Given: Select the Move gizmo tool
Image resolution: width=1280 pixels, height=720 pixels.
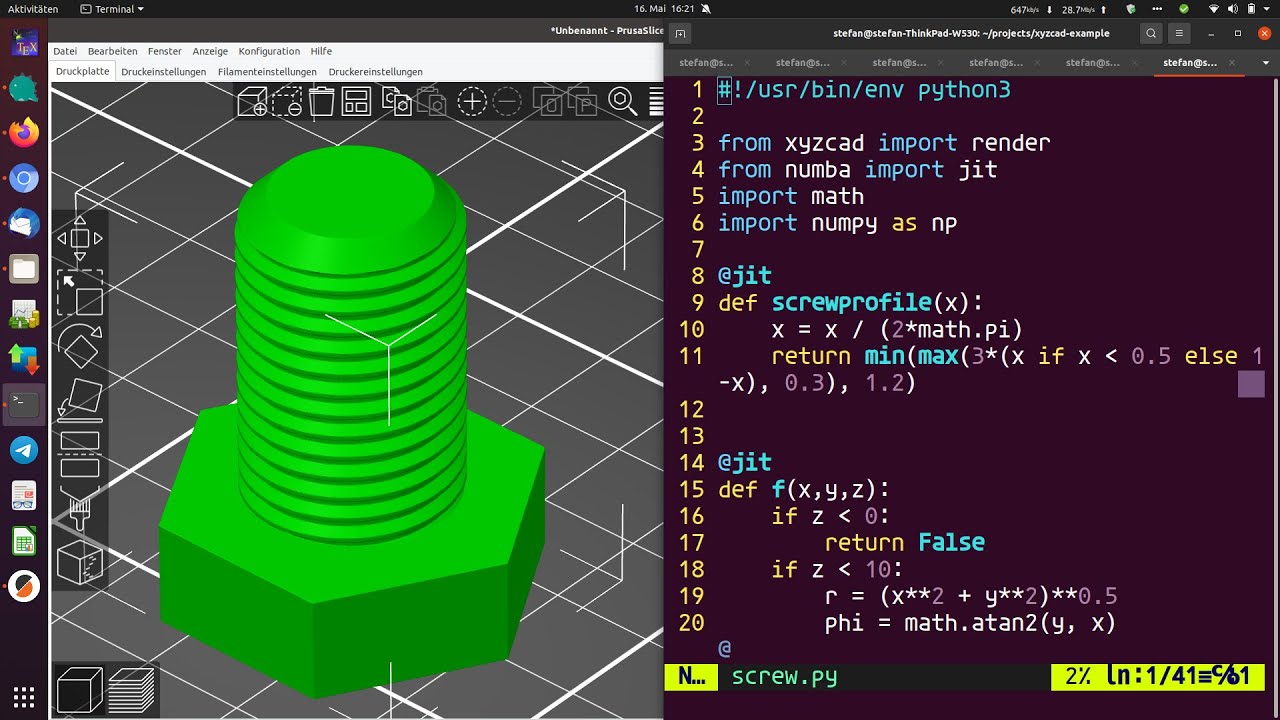Looking at the screenshot, I should (x=80, y=239).
